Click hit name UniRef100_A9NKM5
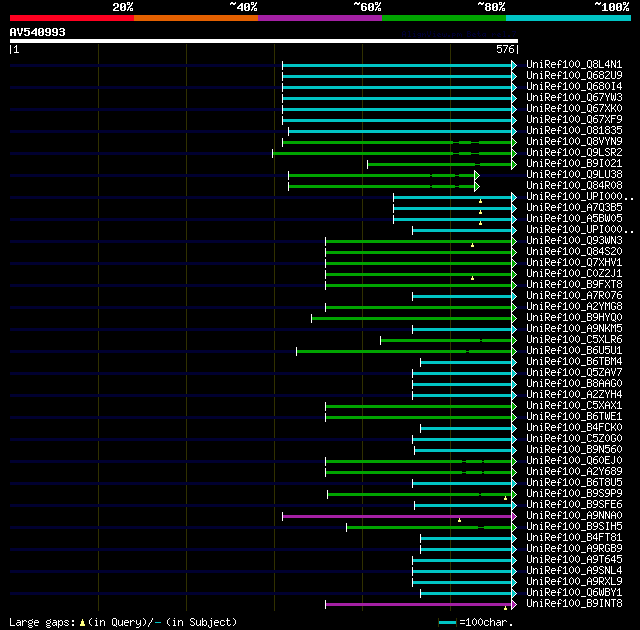The image size is (640, 630). [x=574, y=329]
